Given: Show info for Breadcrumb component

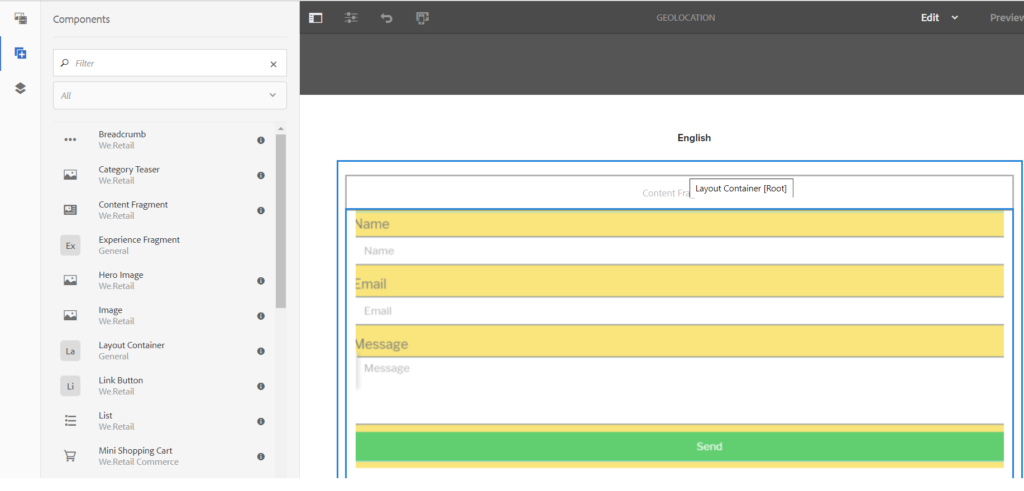Looking at the screenshot, I should click(261, 140).
